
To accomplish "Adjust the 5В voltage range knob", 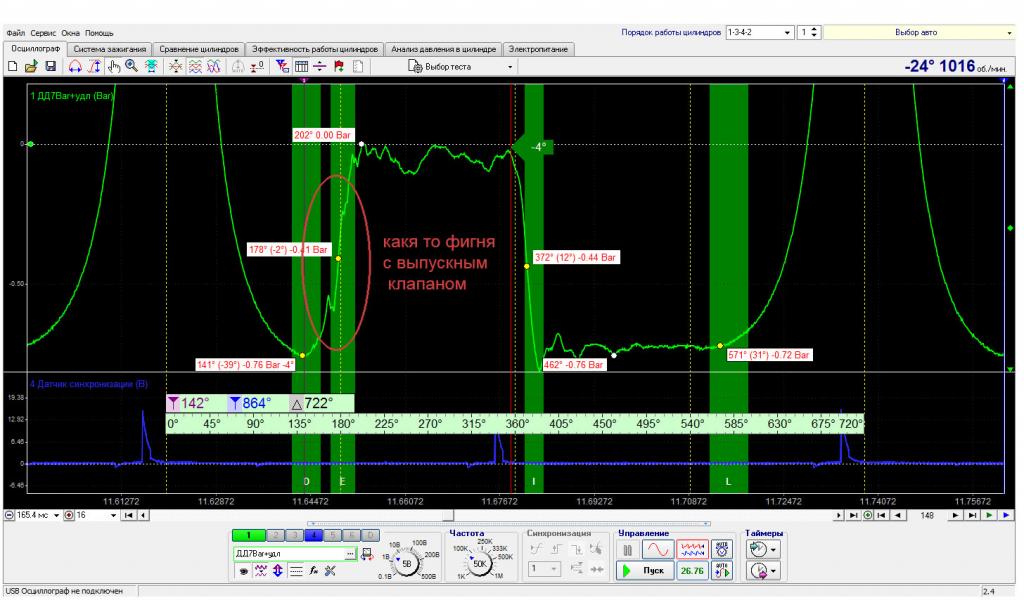I will tap(406, 563).
